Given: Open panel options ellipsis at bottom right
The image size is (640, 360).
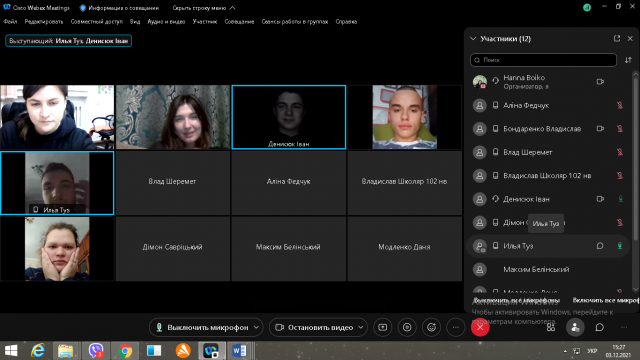Looking at the screenshot, I should (624, 327).
